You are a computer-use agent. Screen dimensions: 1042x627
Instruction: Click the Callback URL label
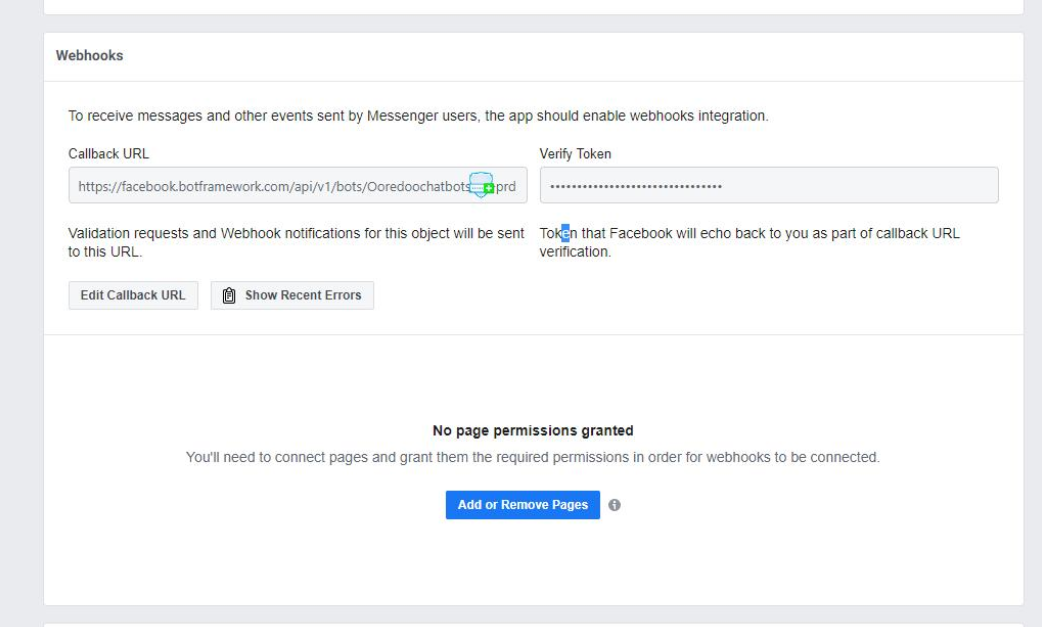tap(108, 154)
